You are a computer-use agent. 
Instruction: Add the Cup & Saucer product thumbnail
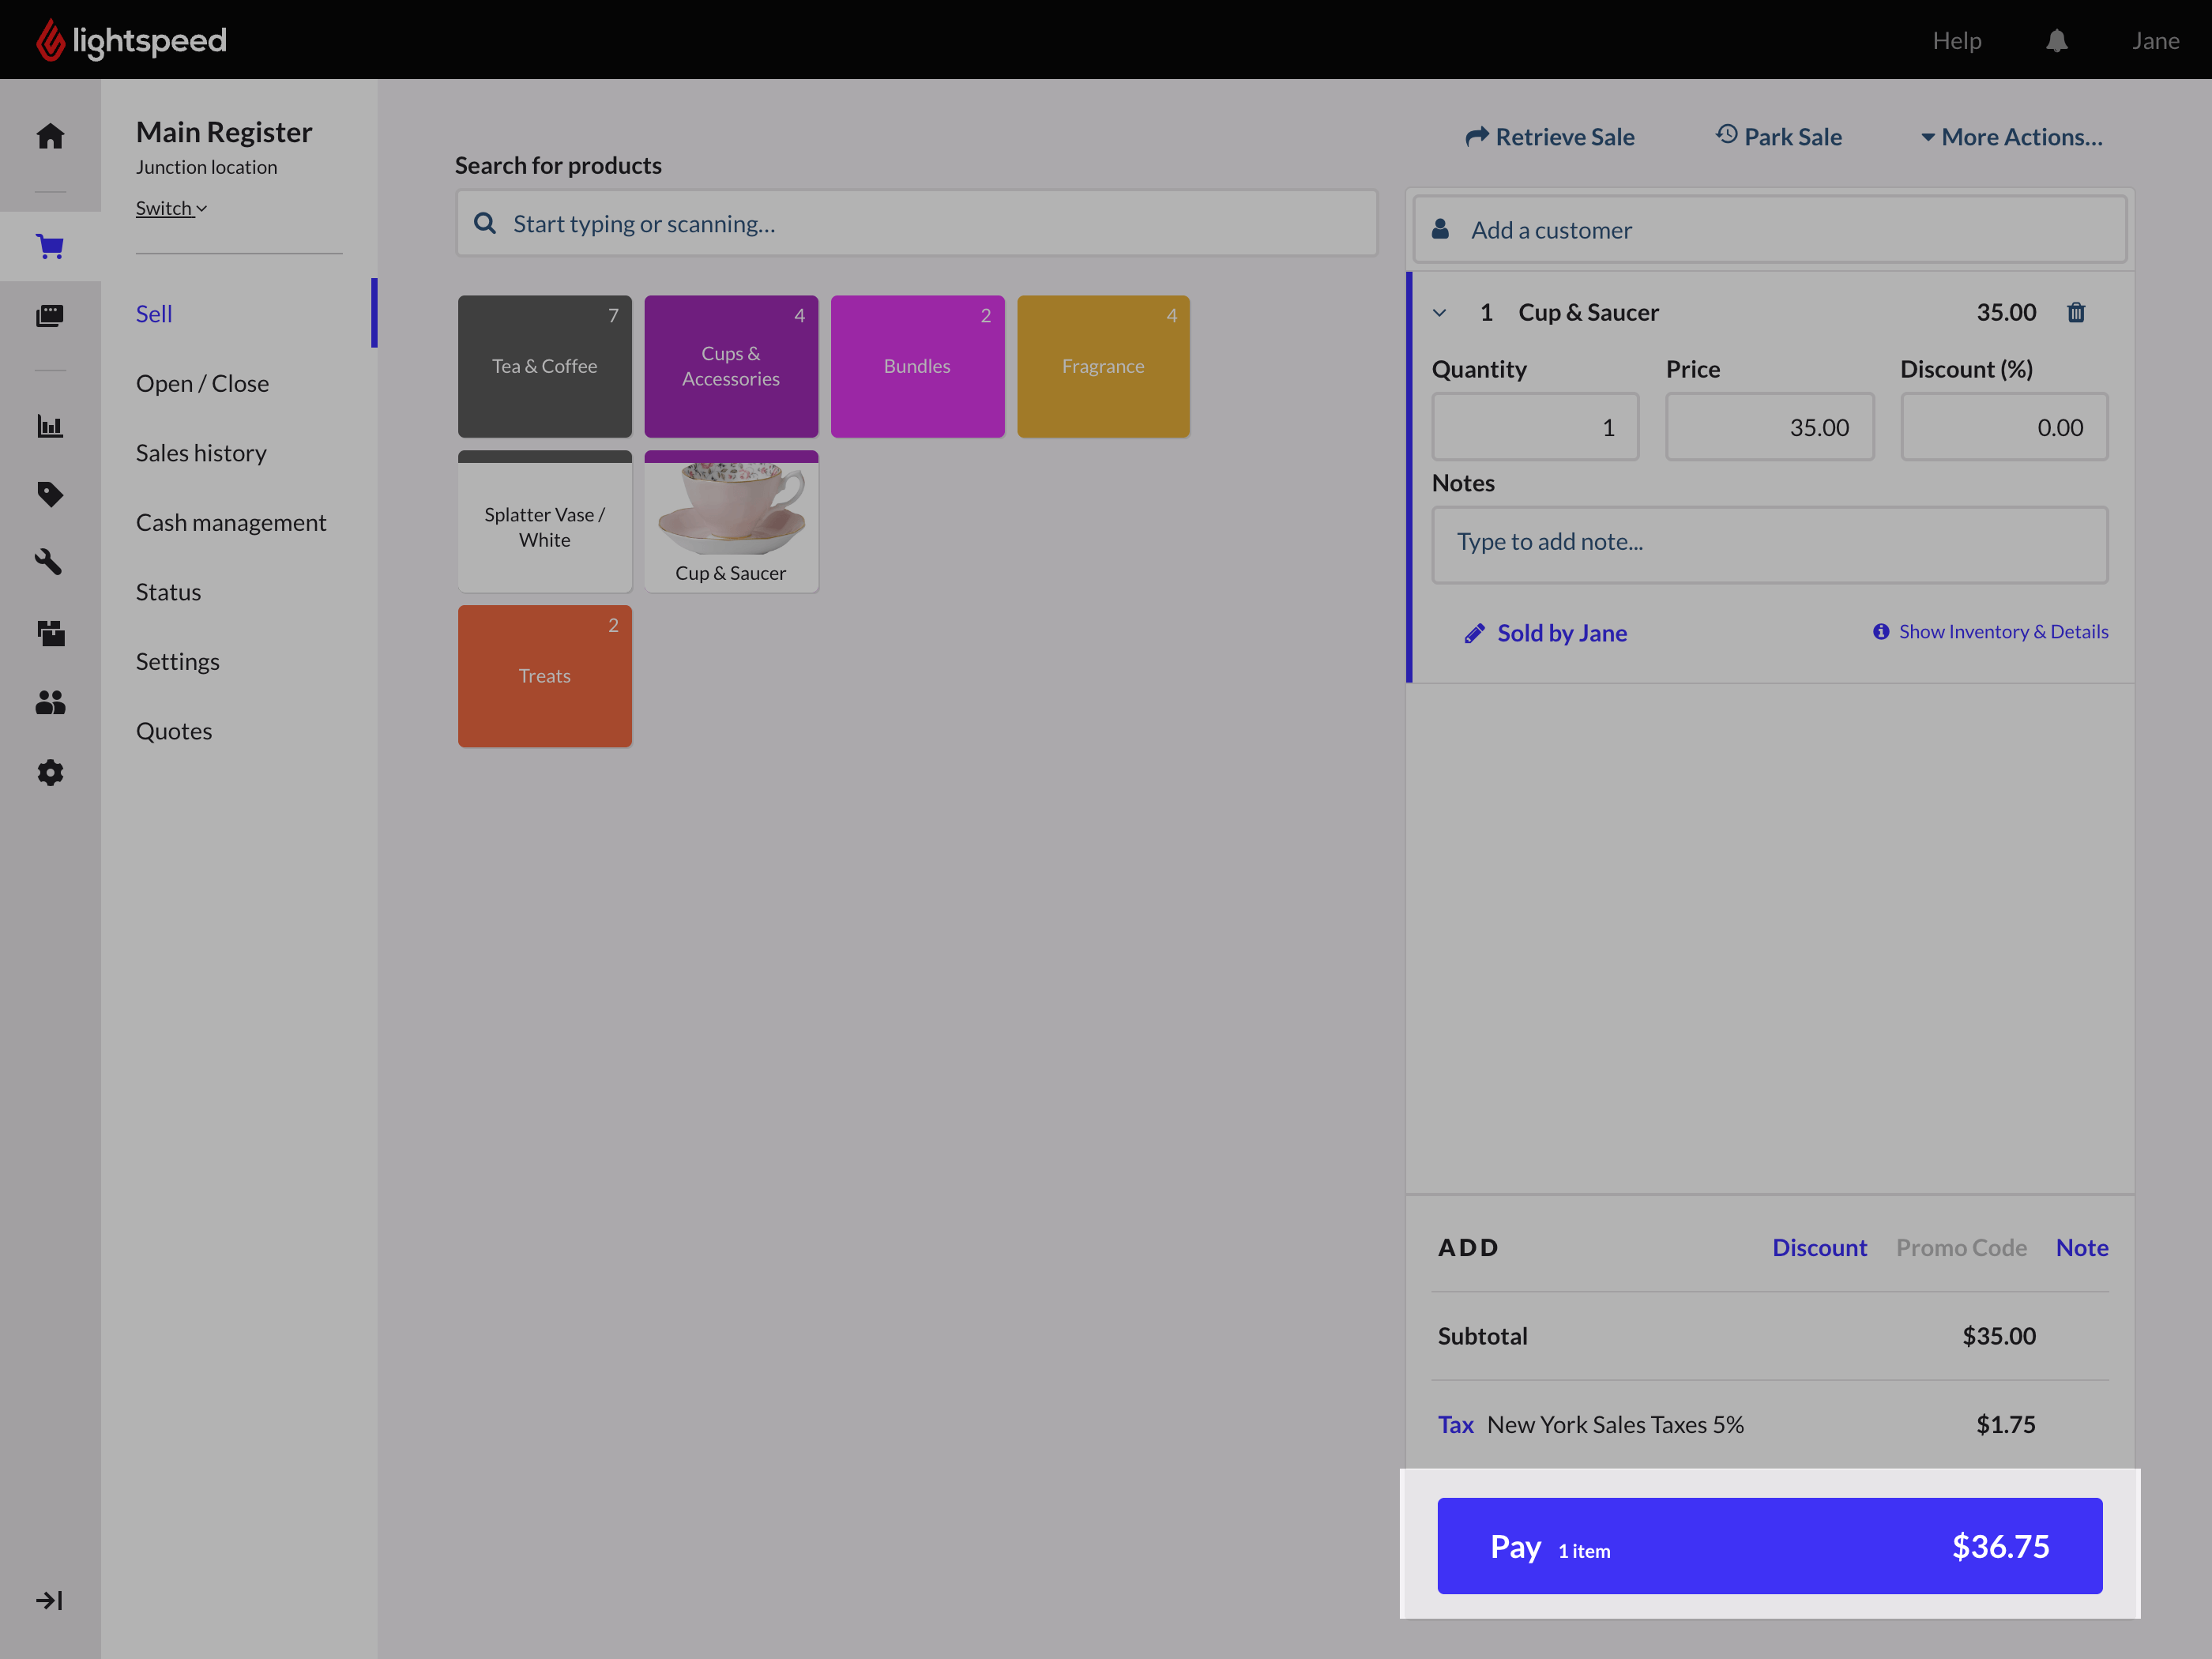[731, 521]
